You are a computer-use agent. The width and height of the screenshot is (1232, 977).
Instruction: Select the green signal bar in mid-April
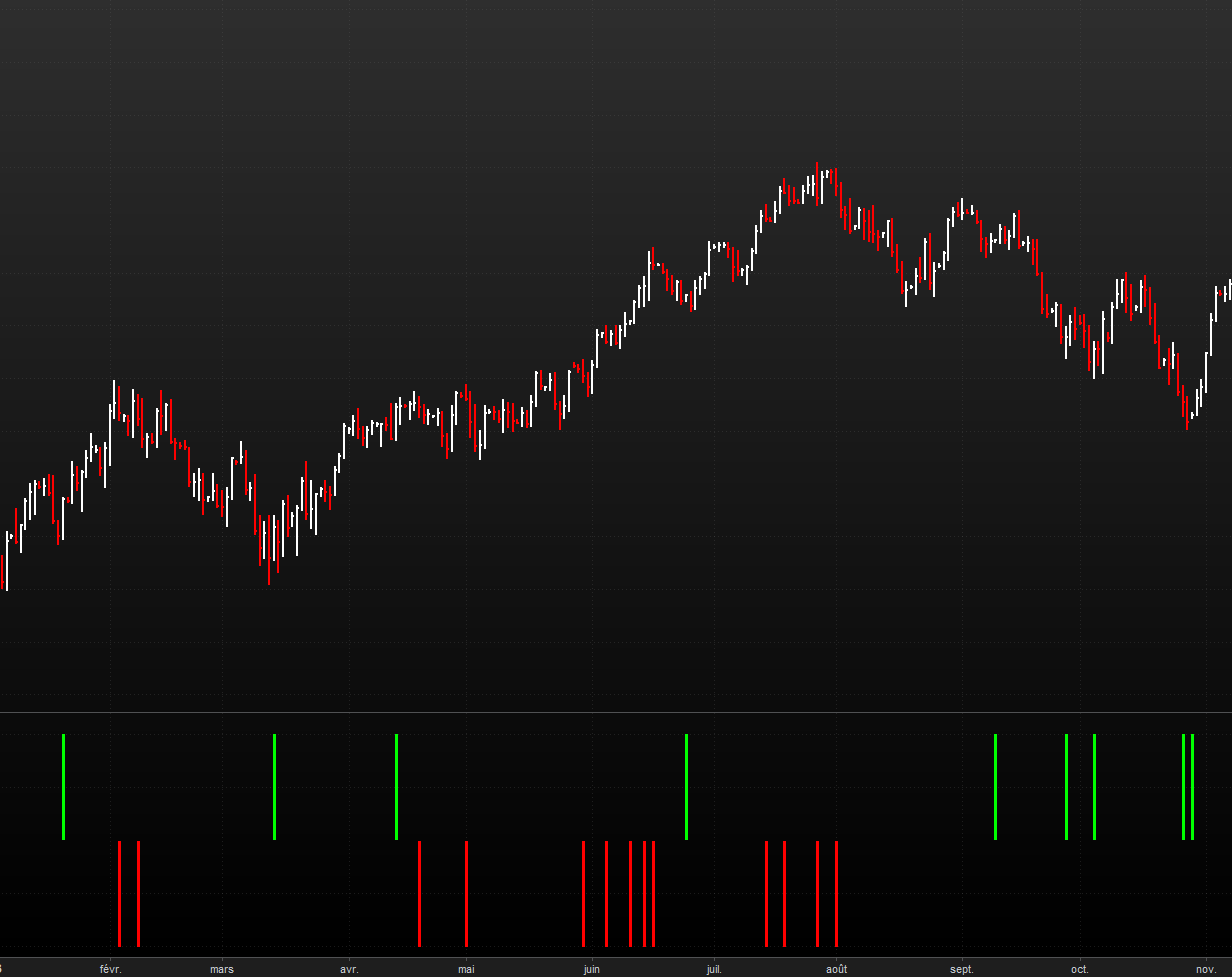pos(396,787)
